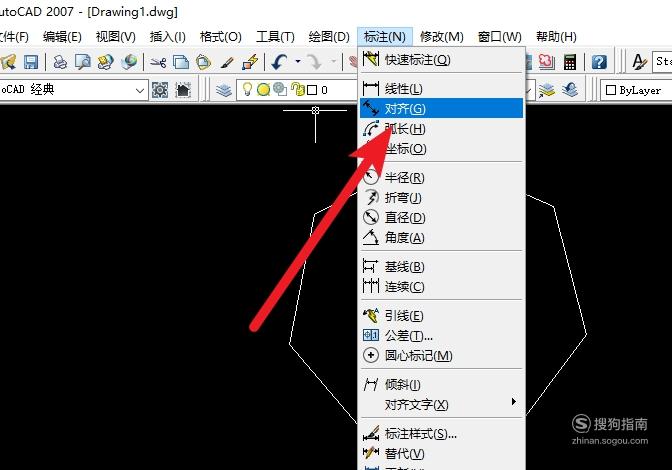Click the Cut scissors icon

click(158, 63)
